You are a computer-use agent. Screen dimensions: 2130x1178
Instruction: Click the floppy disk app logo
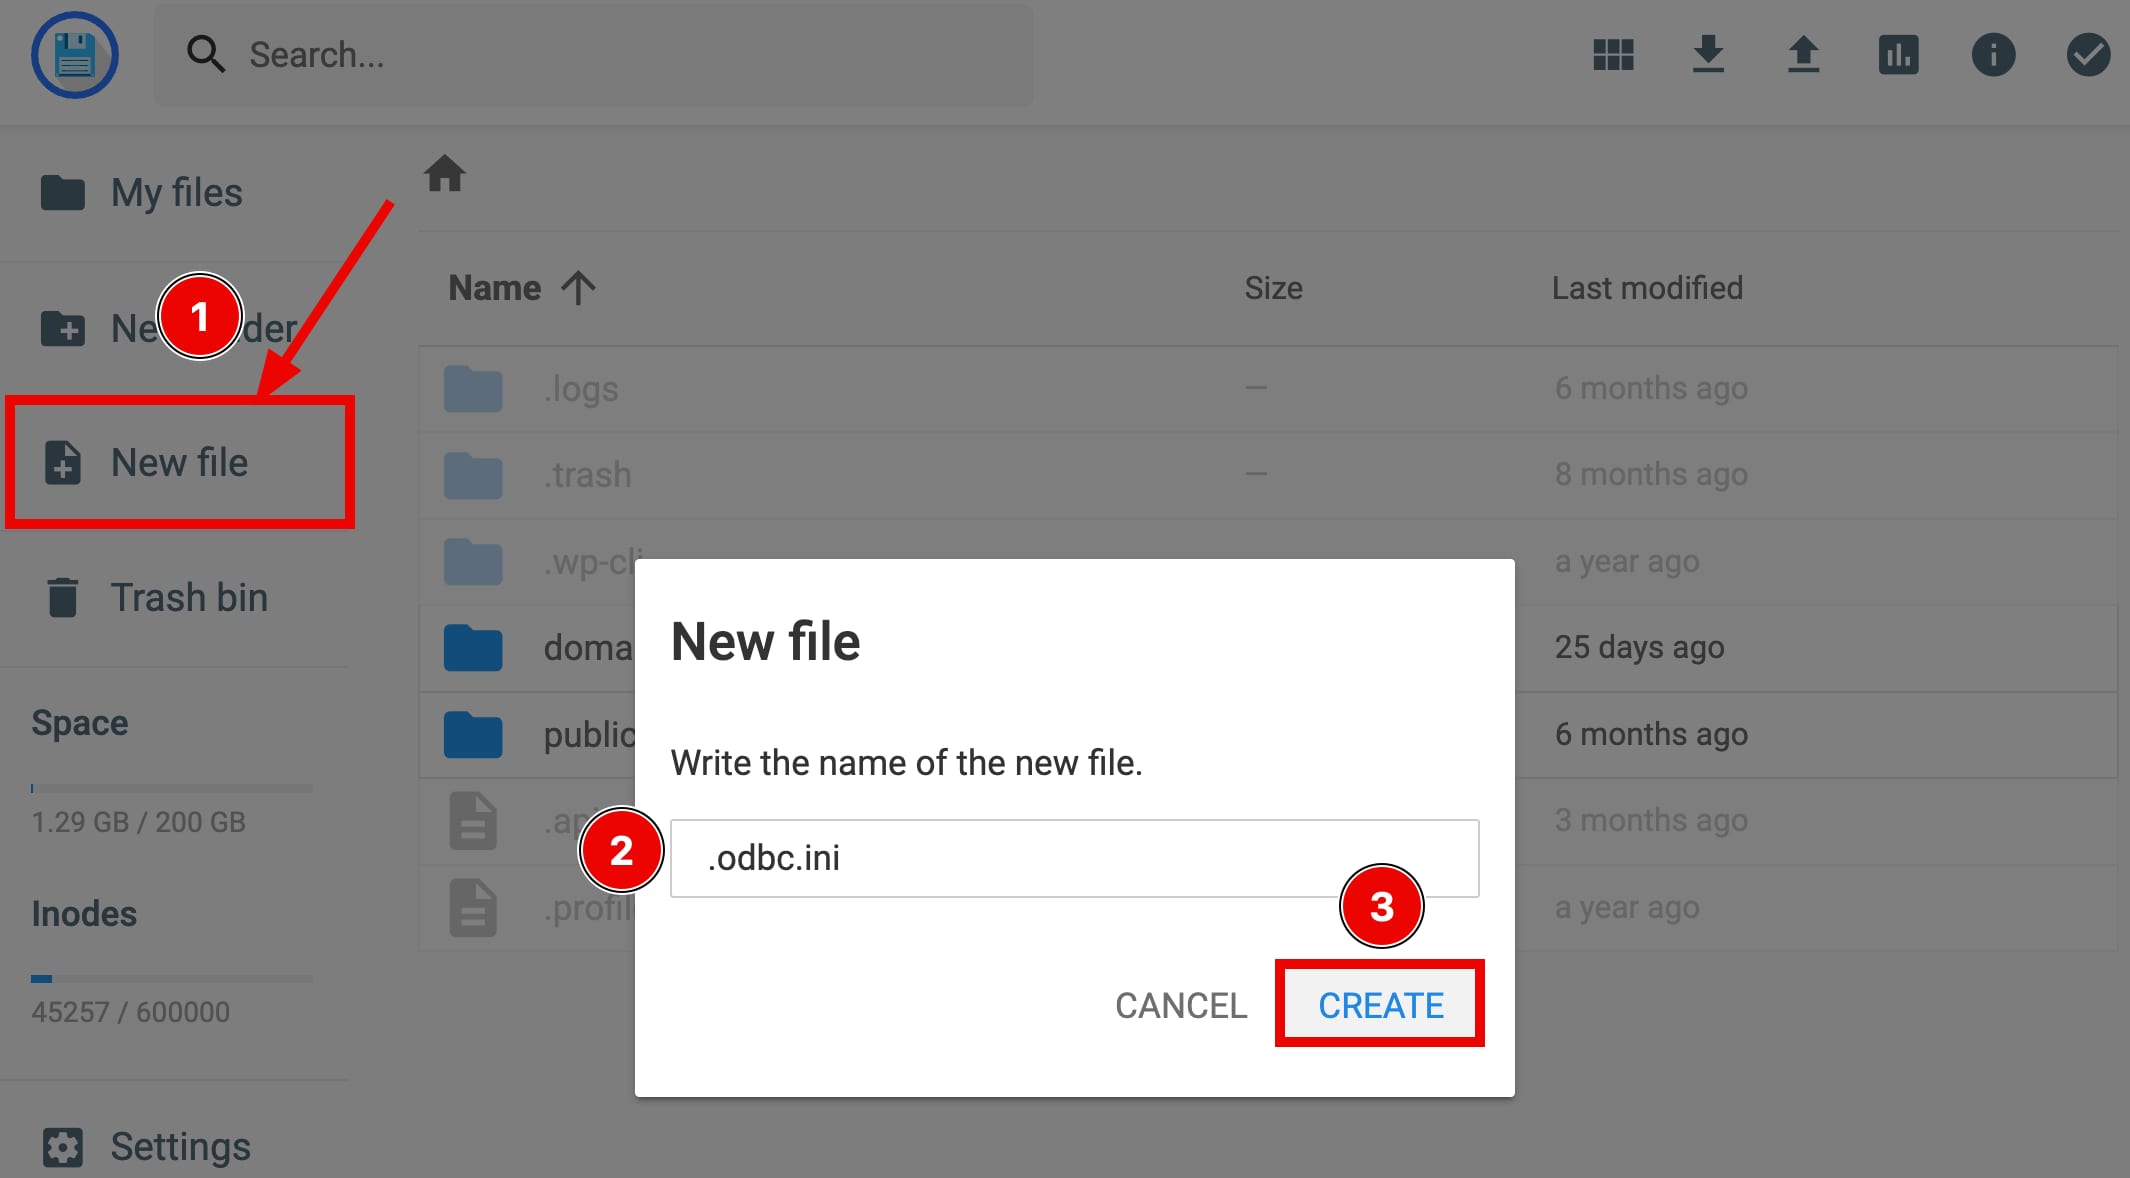point(75,55)
